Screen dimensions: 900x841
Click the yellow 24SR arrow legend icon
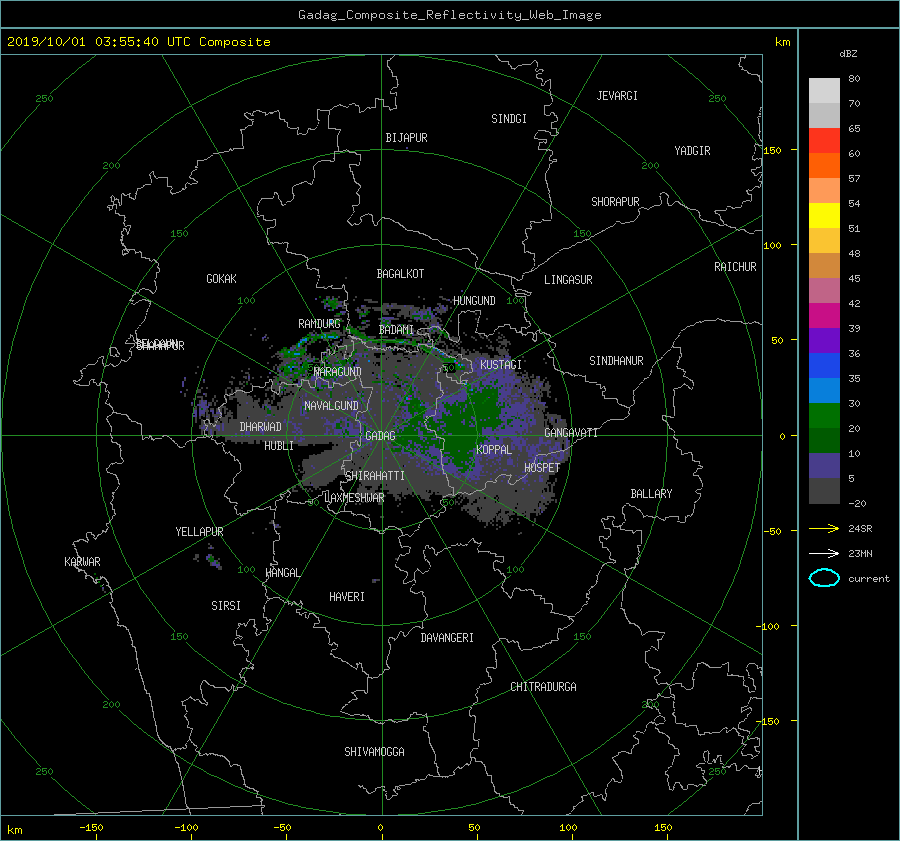coord(824,528)
